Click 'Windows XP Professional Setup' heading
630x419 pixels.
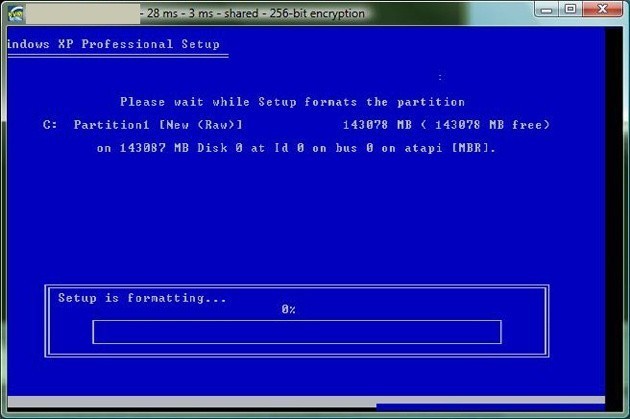114,44
